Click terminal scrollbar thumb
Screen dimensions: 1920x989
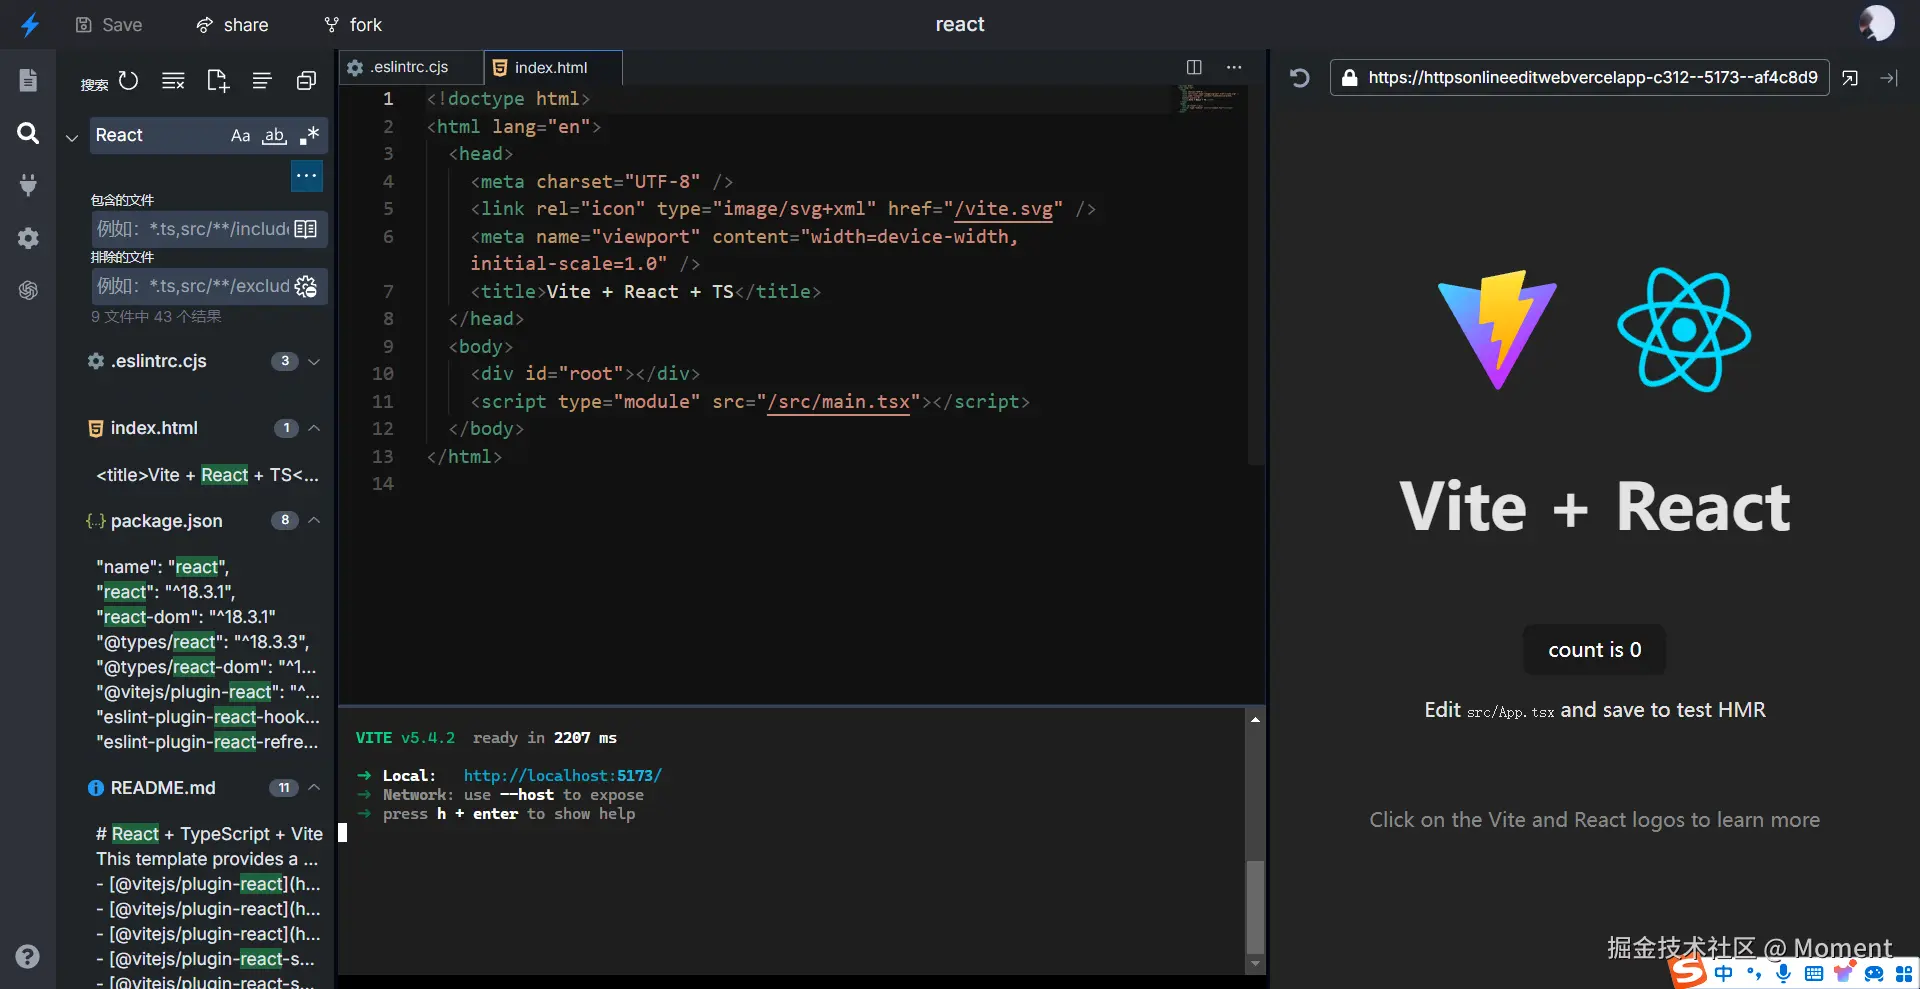(1255, 906)
